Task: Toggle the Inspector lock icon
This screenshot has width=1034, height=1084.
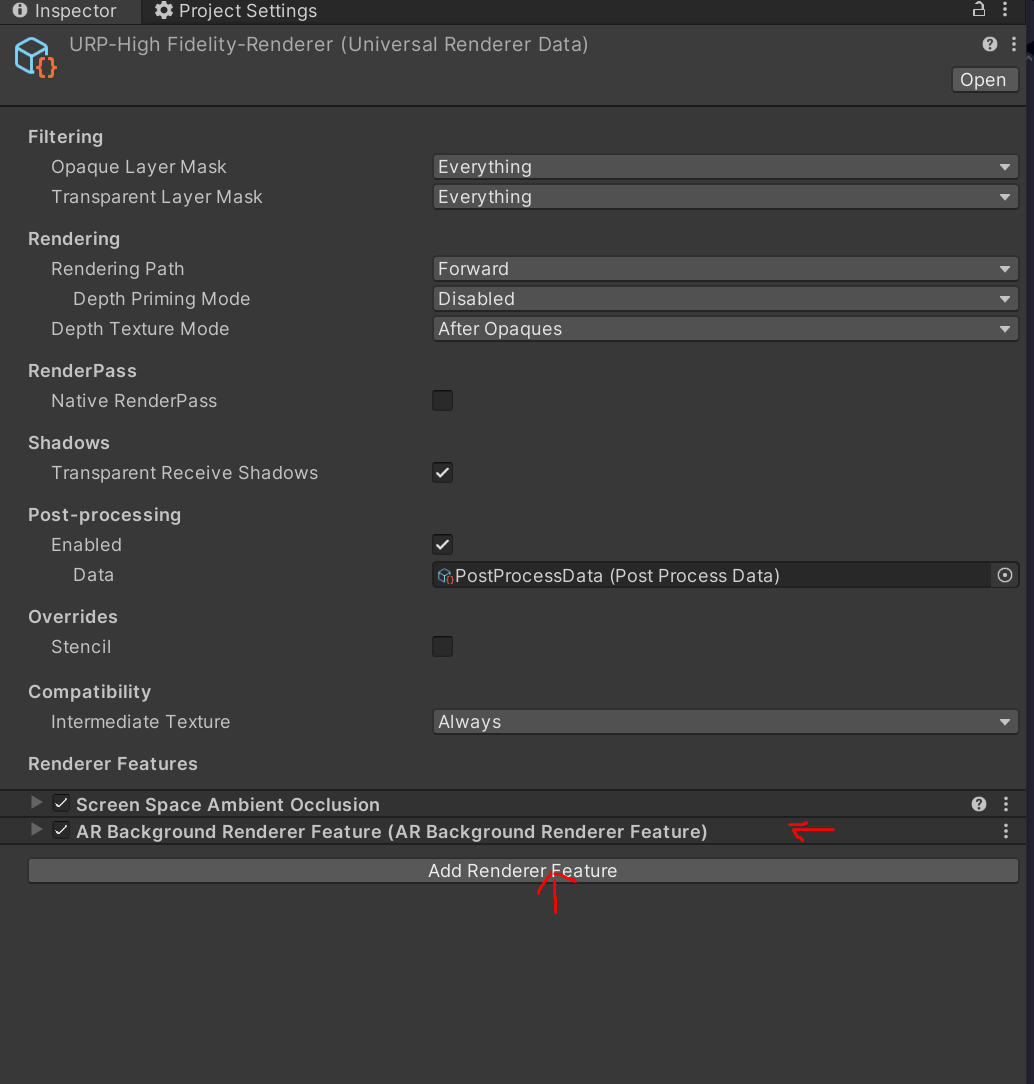Action: [x=979, y=10]
